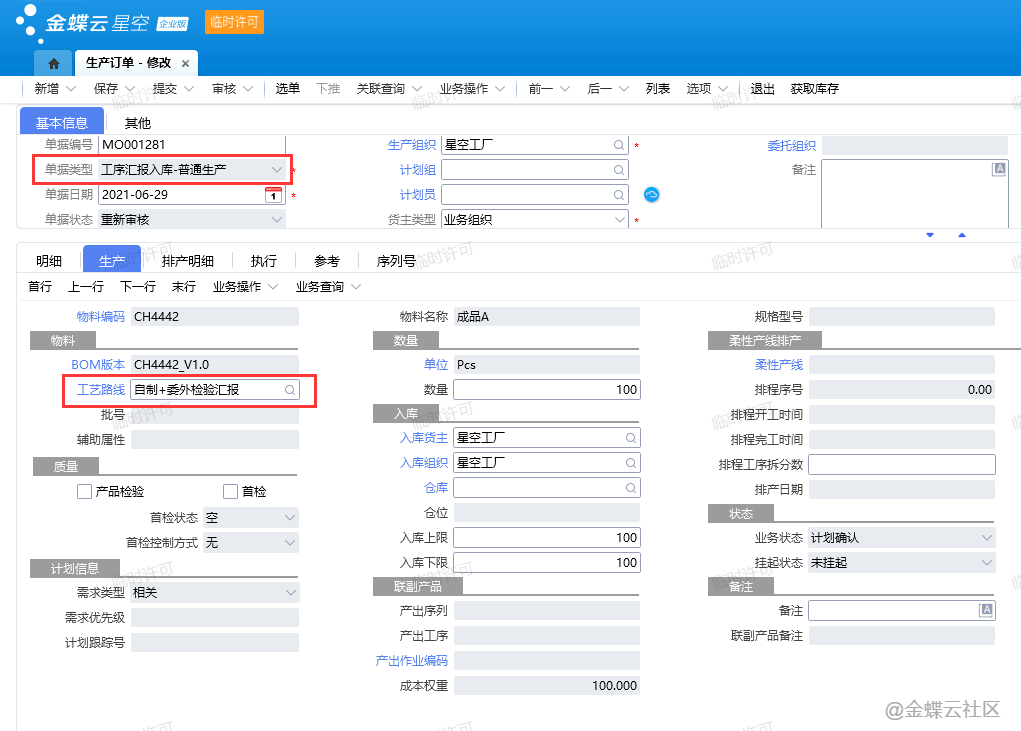Expand 需求类型 dropdown

coord(290,592)
